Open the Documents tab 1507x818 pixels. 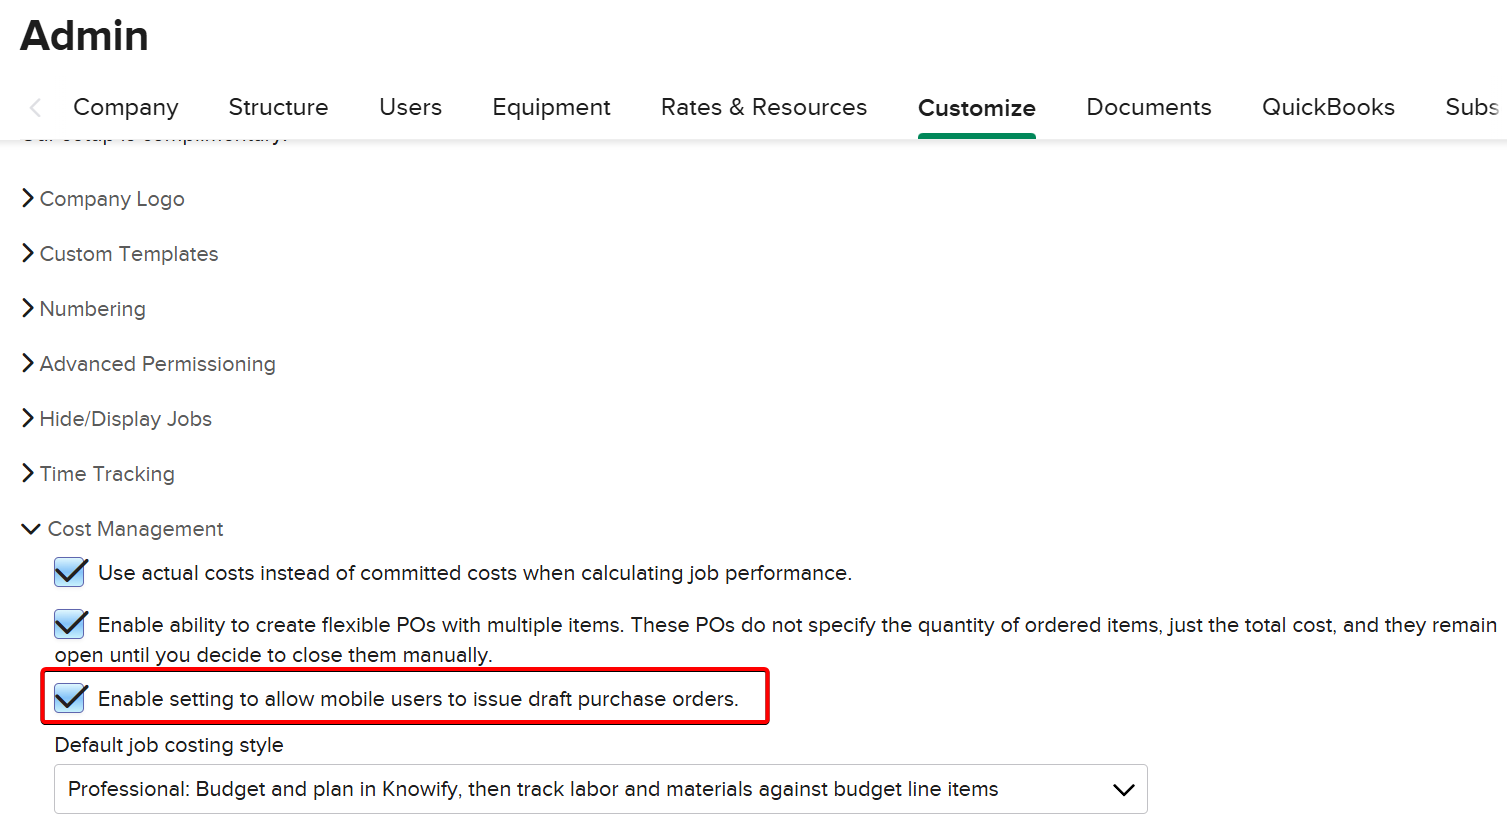pyautogui.click(x=1148, y=107)
